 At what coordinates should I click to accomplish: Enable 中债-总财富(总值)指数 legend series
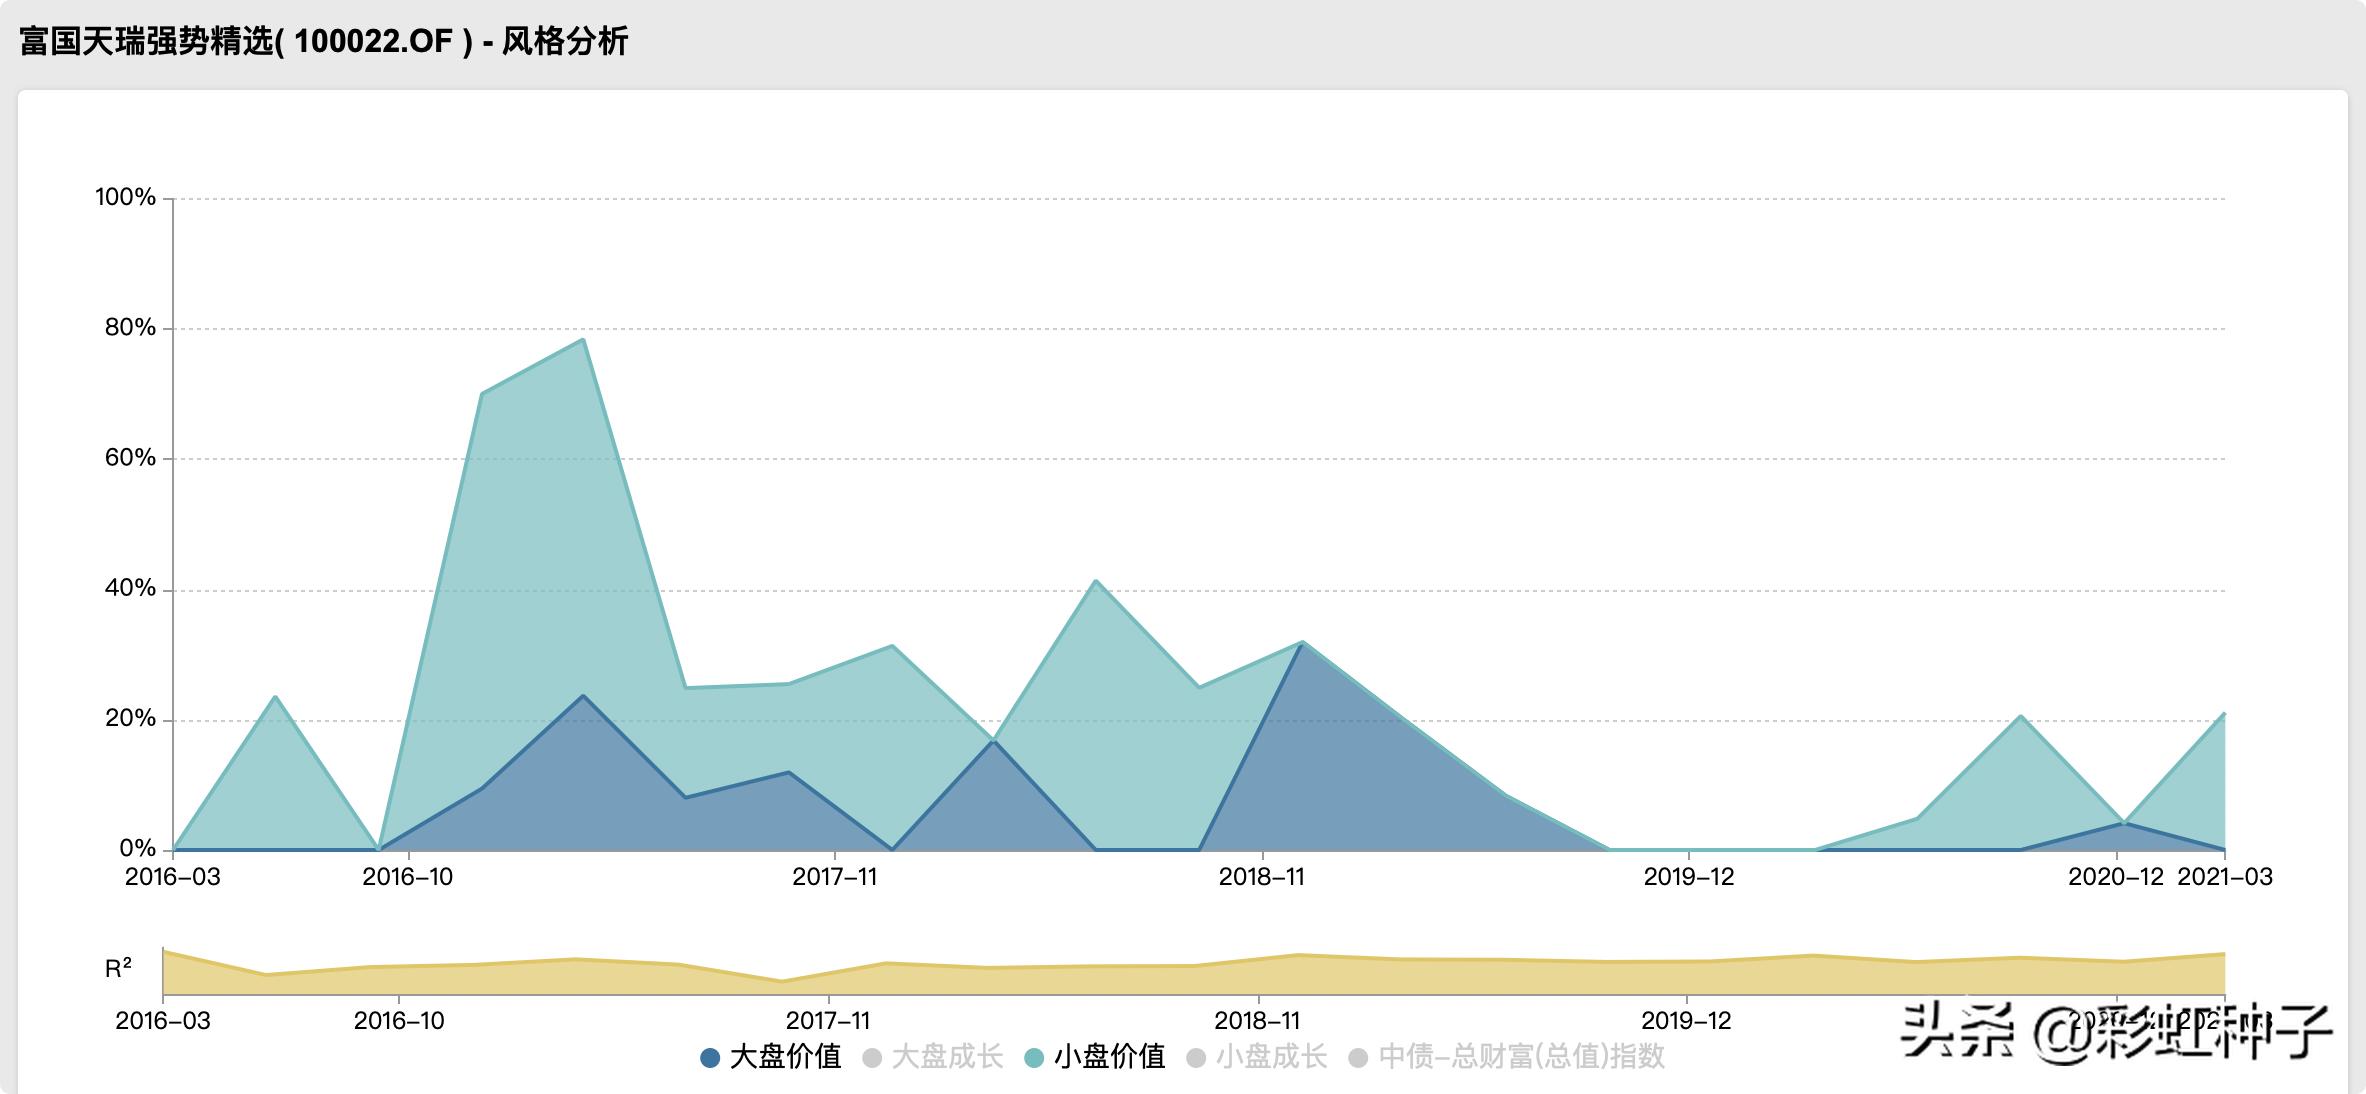[x=1521, y=1057]
